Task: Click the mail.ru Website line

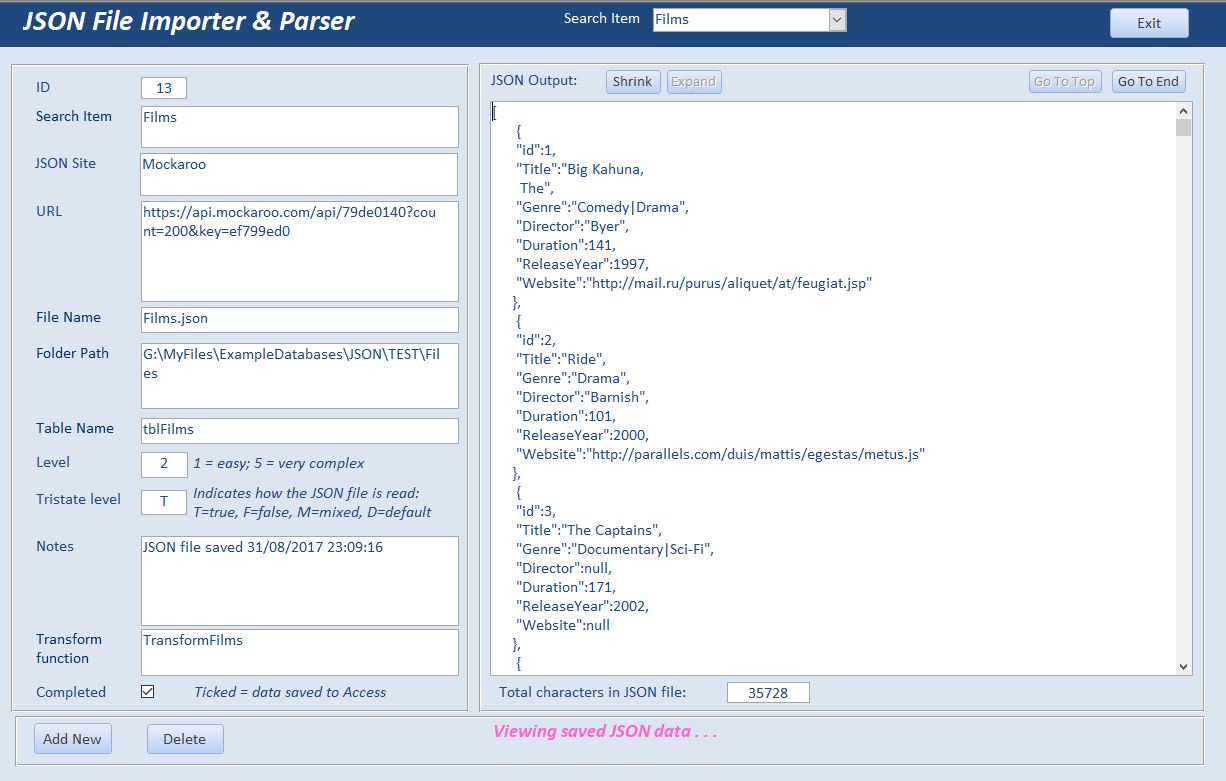Action: coord(694,283)
